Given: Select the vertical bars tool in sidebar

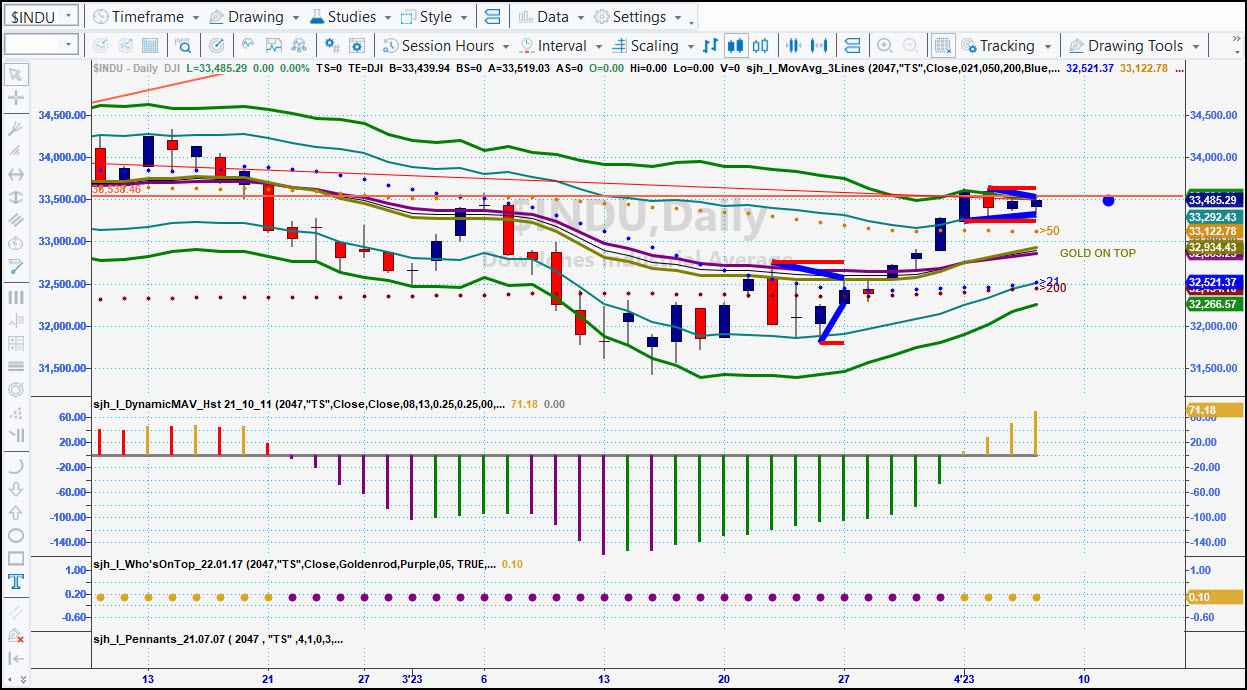Looking at the screenshot, I should coord(16,297).
